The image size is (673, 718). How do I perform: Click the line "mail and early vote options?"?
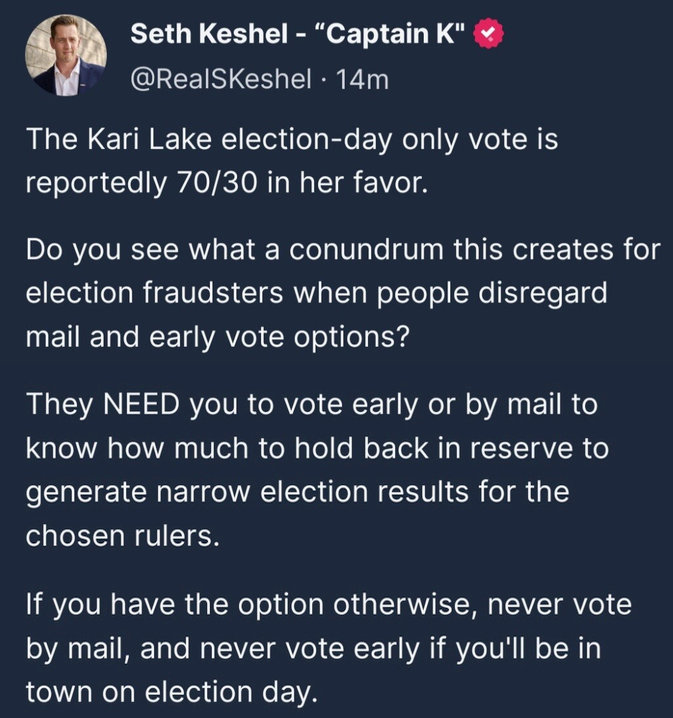(218, 335)
